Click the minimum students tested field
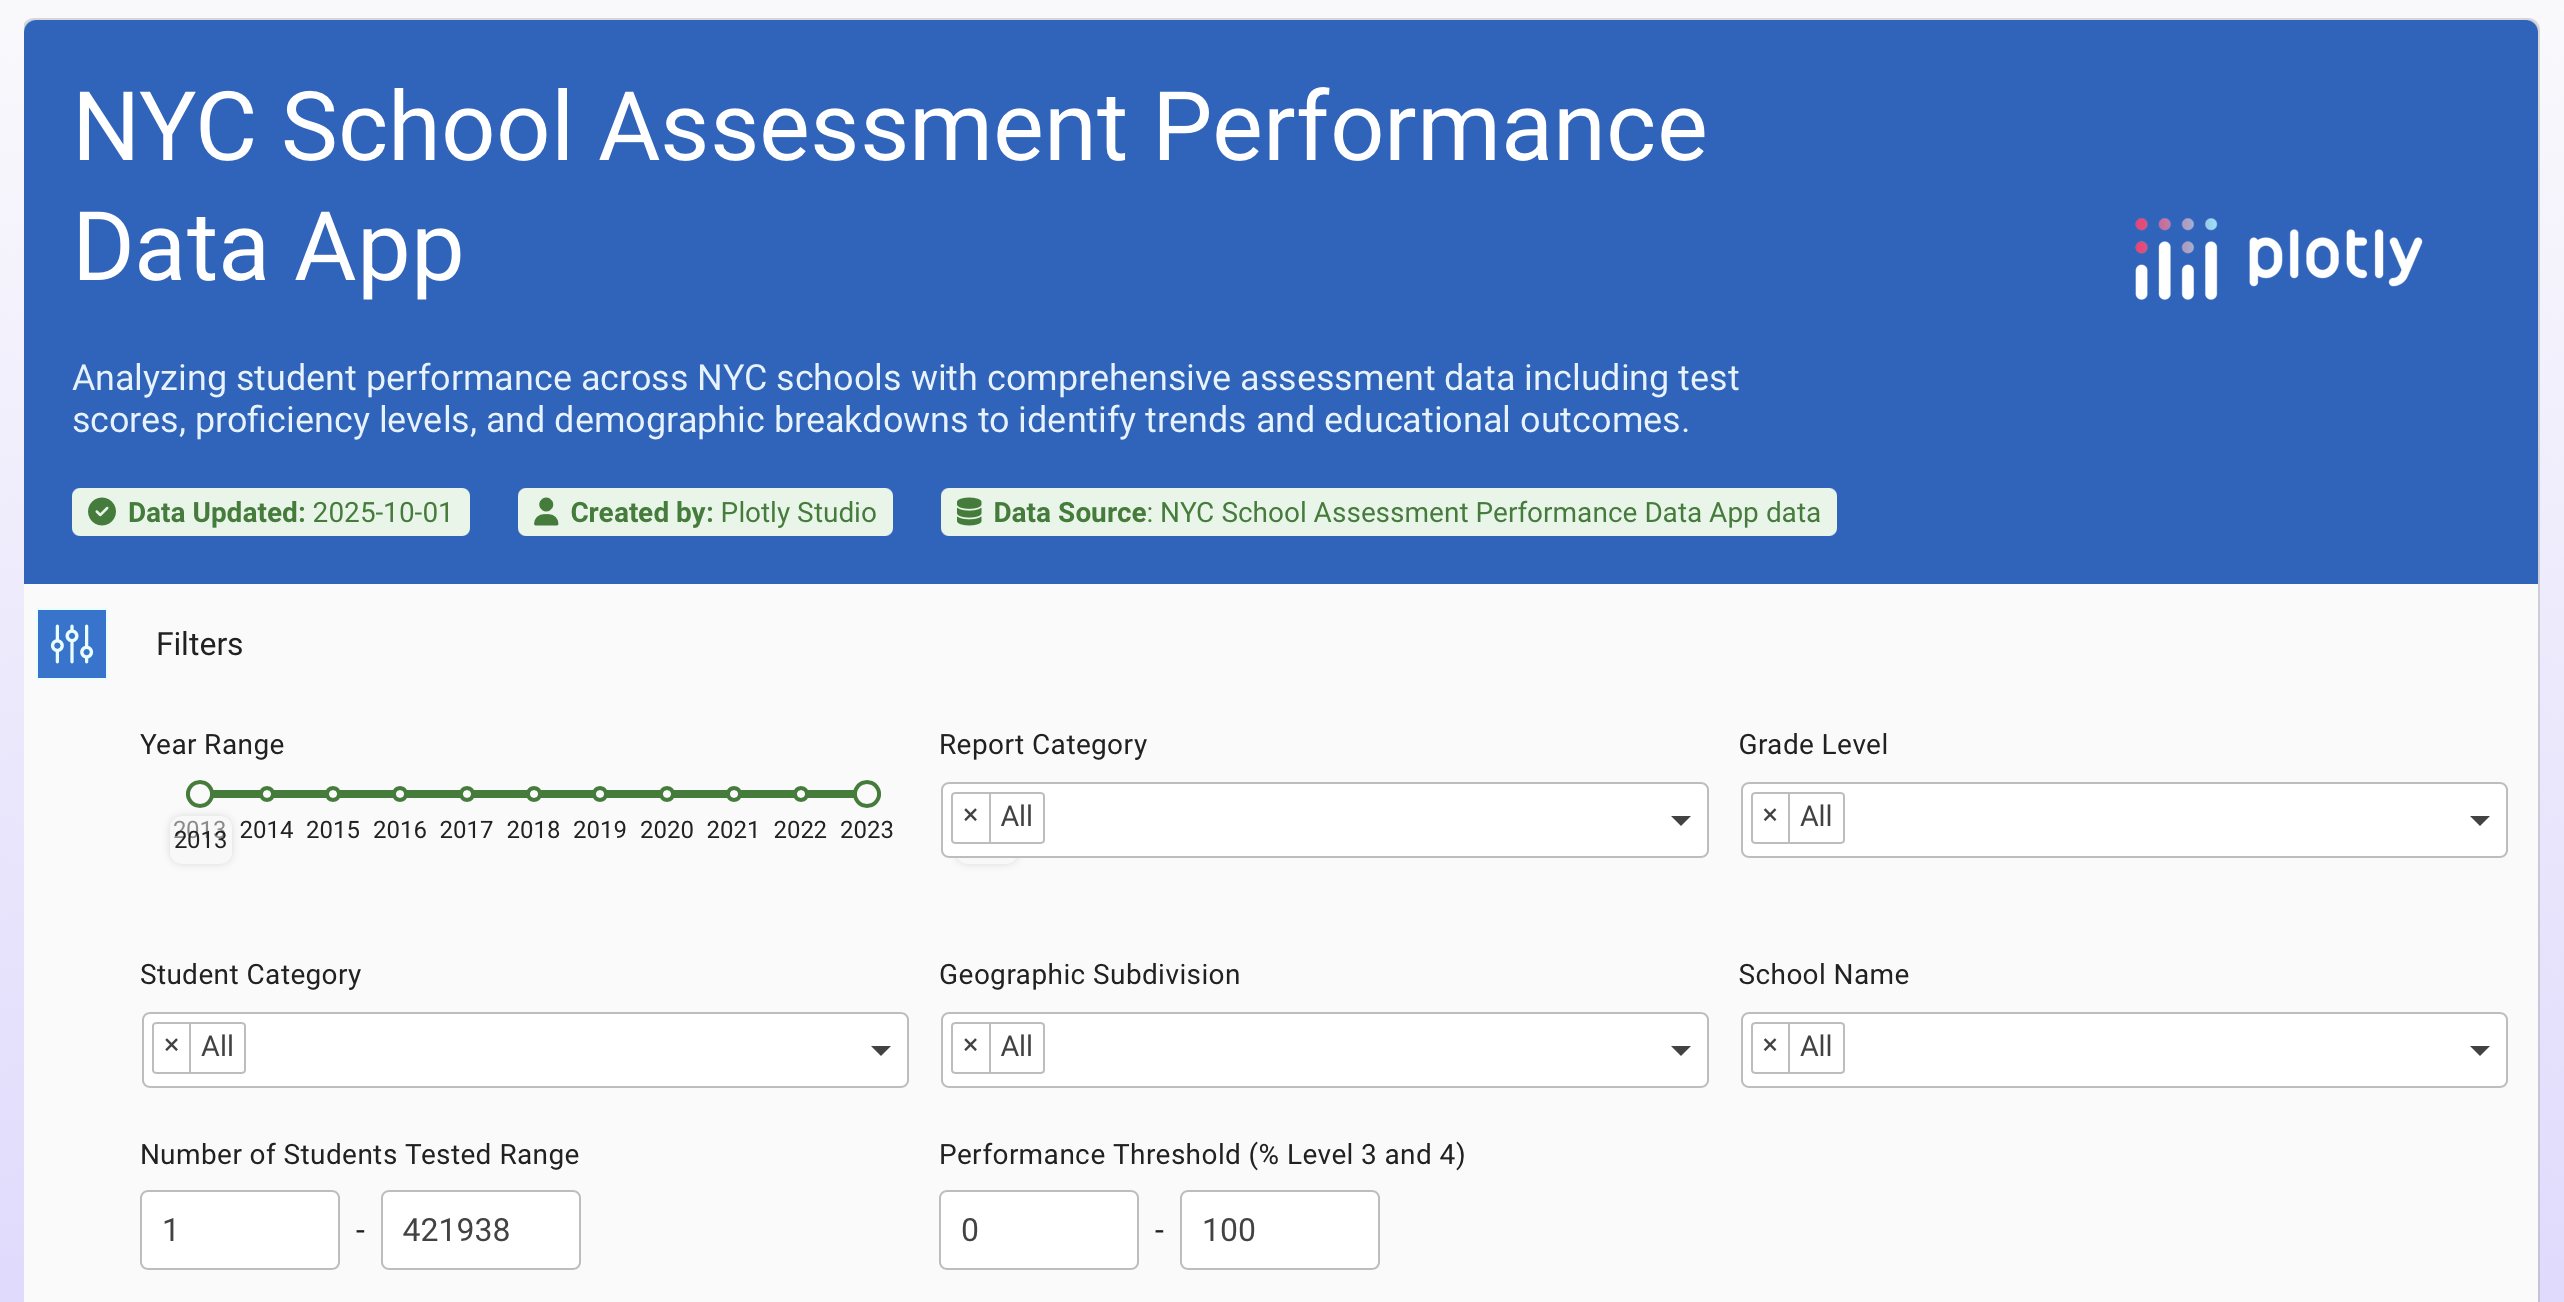This screenshot has height=1302, width=2564. [x=240, y=1230]
